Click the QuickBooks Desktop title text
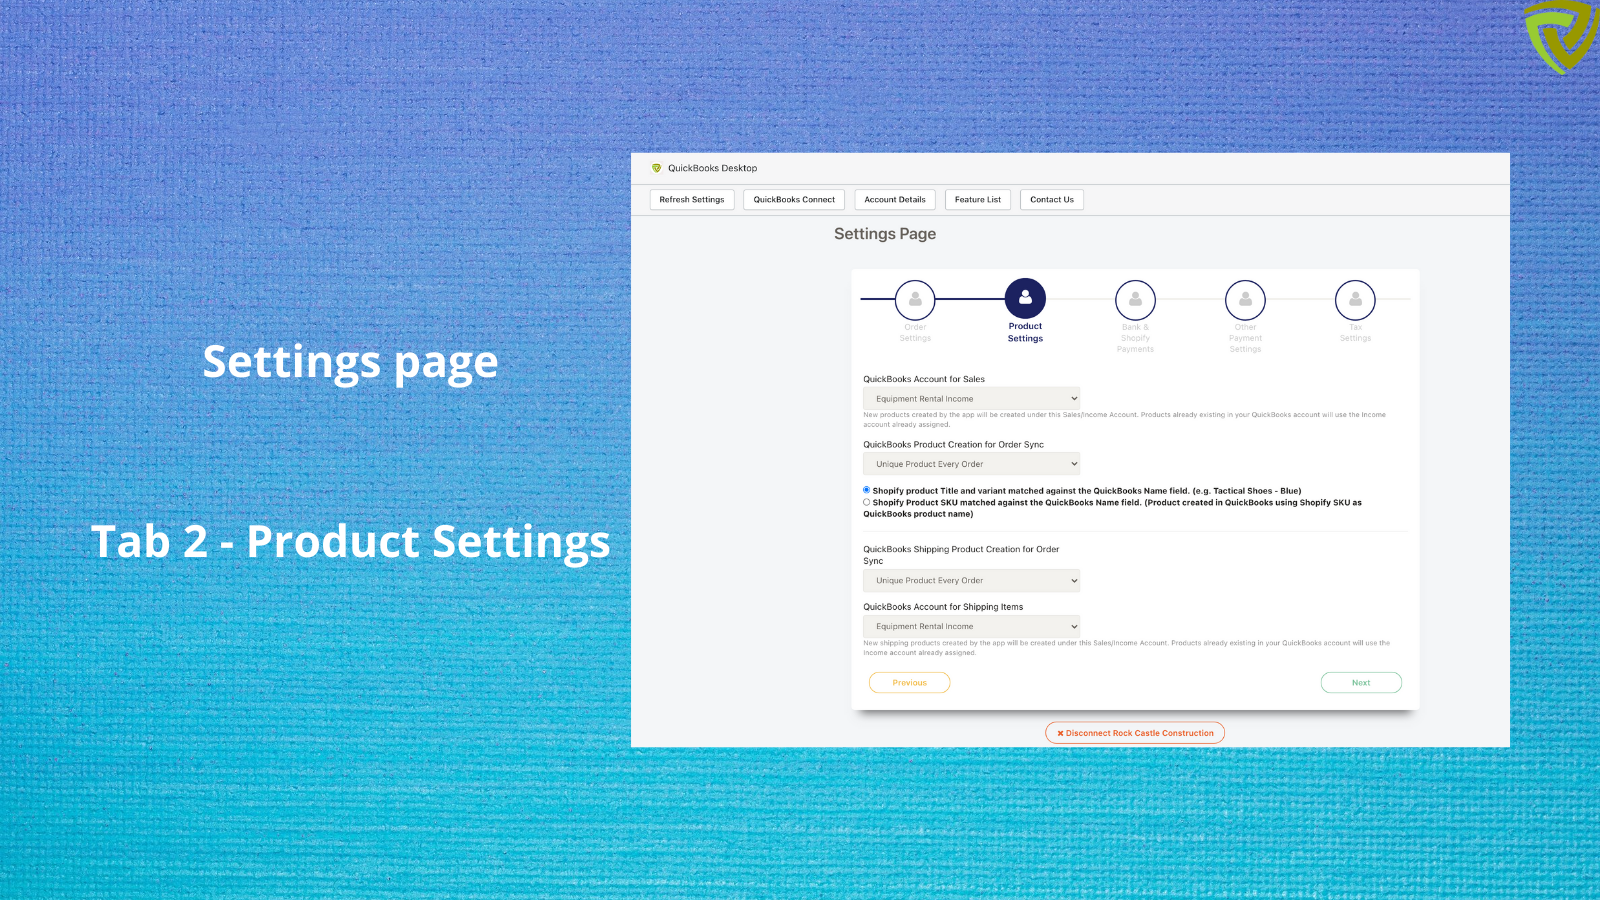This screenshot has width=1600, height=900. coord(713,168)
